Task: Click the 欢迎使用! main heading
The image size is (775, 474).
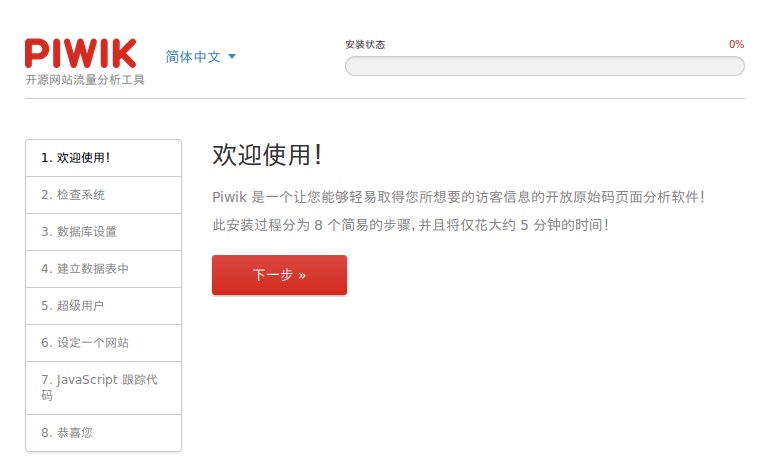Action: 267,155
